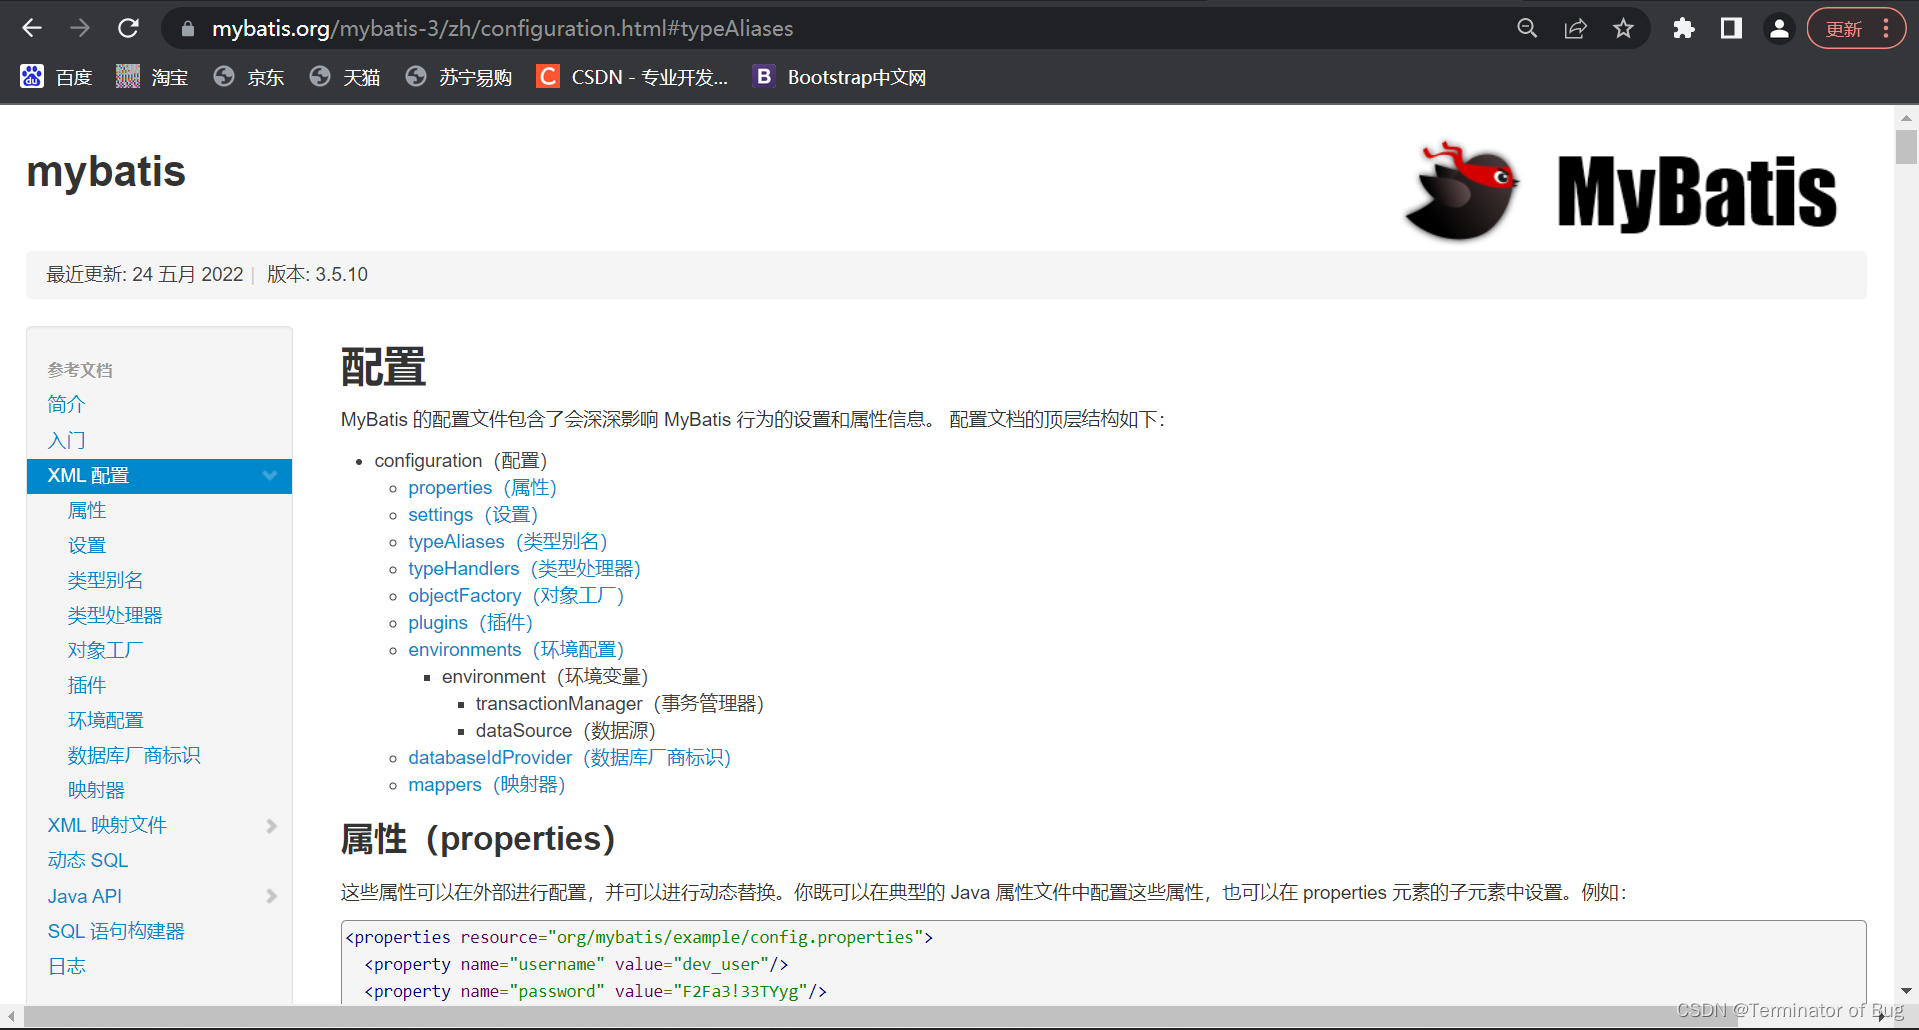Open 对象工厂 sidebar sub-item
The height and width of the screenshot is (1030, 1919).
point(105,650)
